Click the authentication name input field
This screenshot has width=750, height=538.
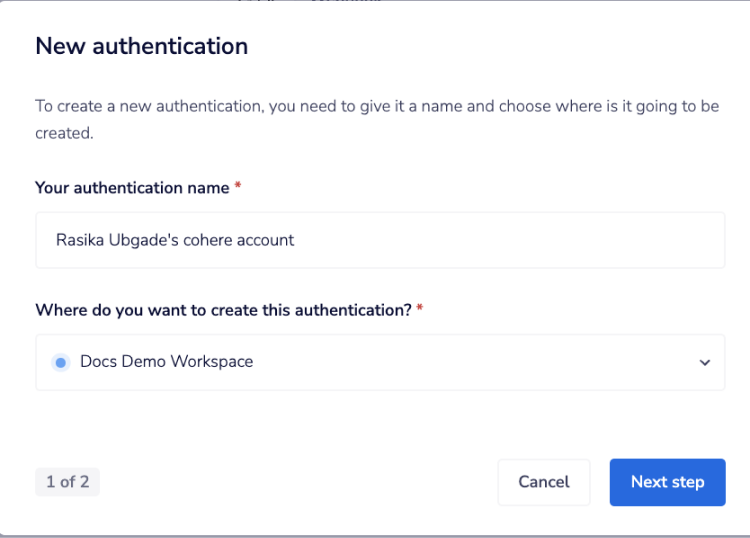click(x=380, y=240)
